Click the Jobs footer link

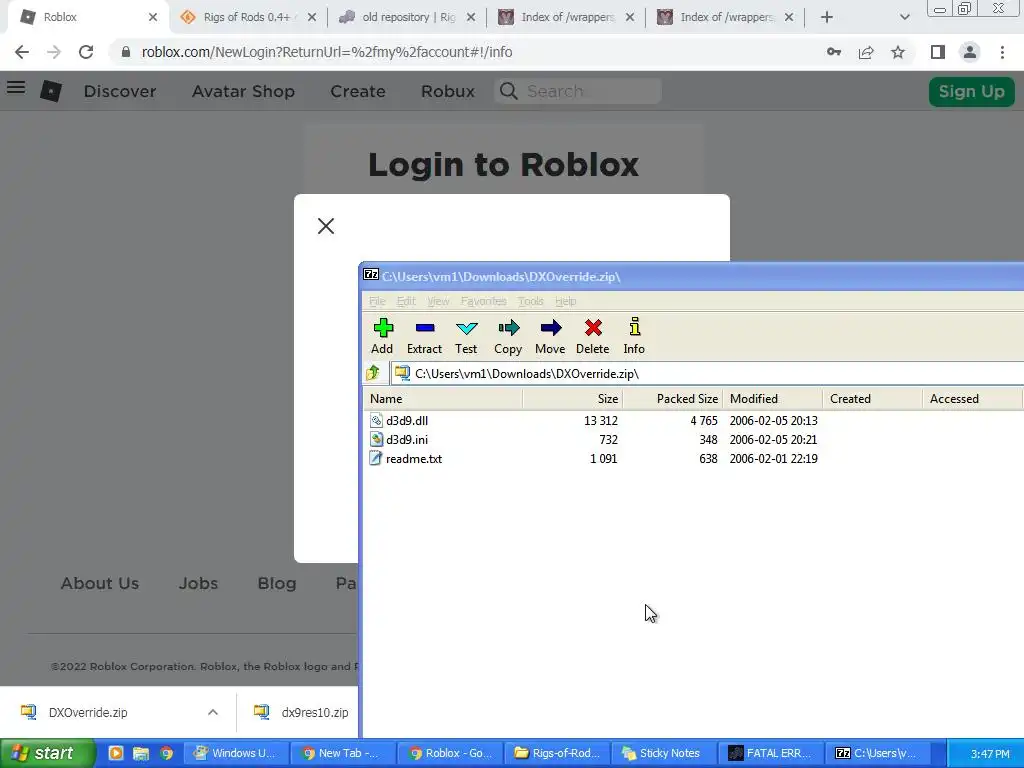pos(199,583)
